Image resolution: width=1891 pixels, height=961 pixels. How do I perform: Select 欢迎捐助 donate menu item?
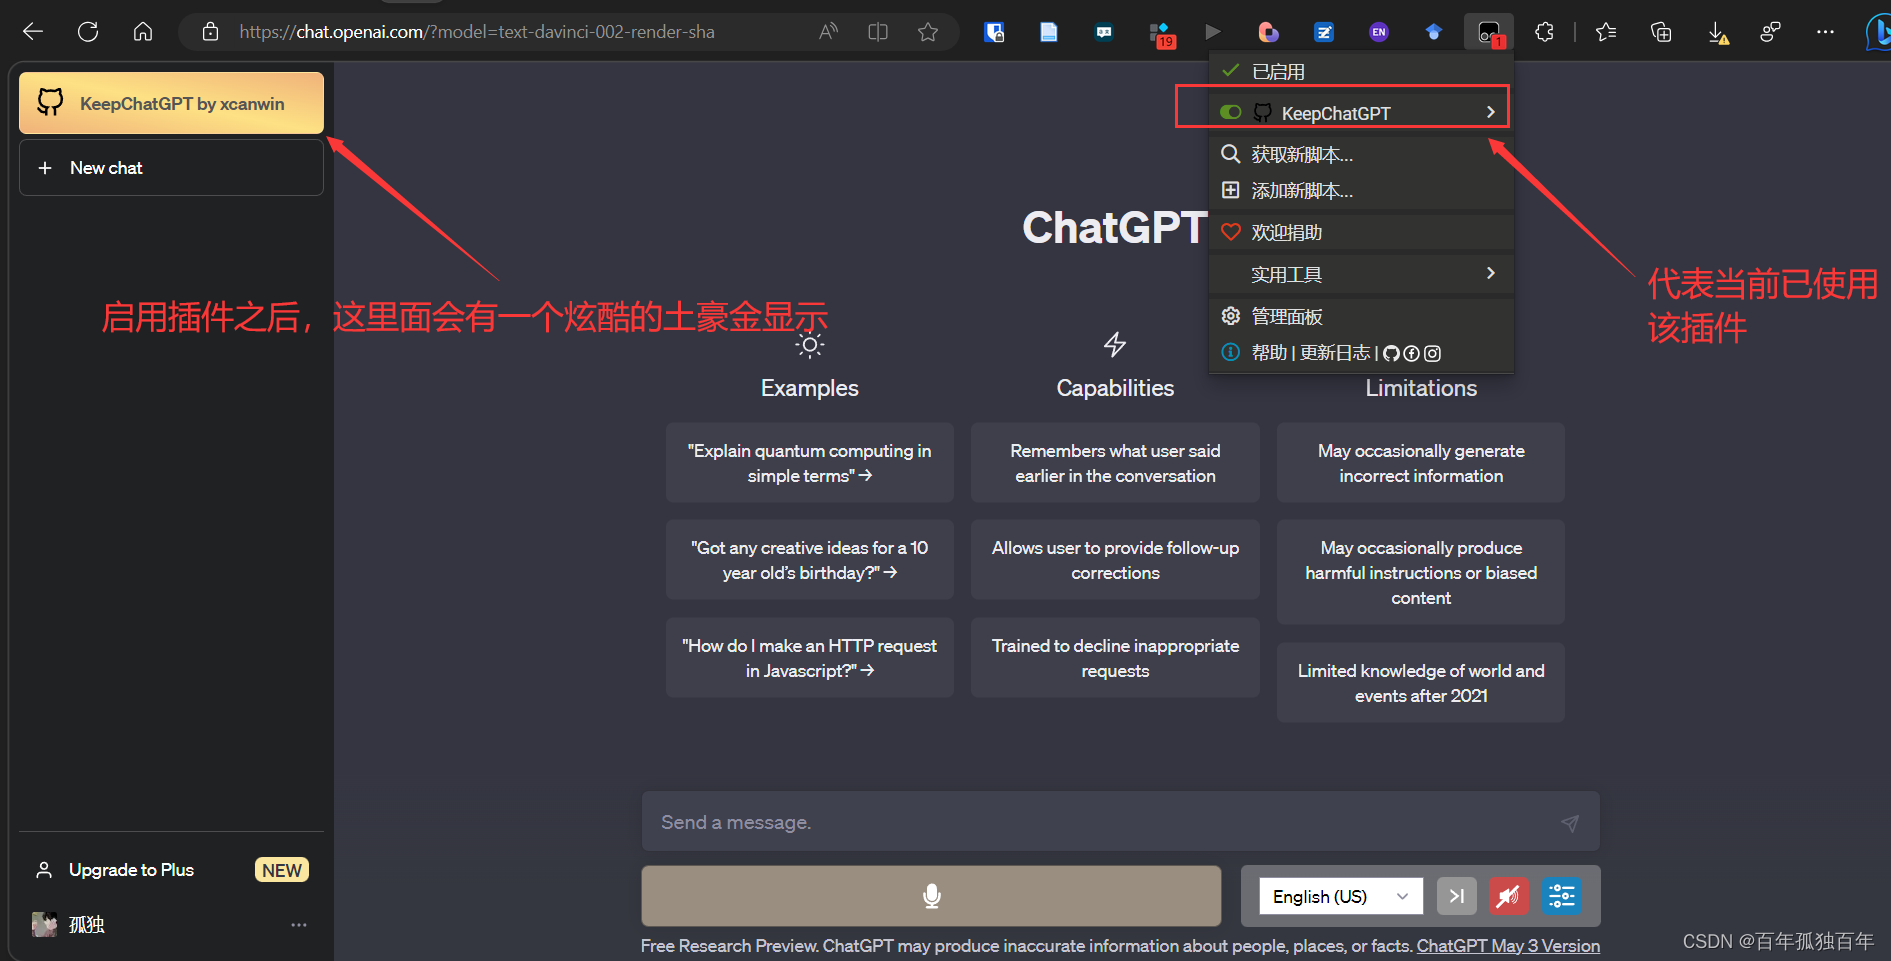click(x=1361, y=232)
